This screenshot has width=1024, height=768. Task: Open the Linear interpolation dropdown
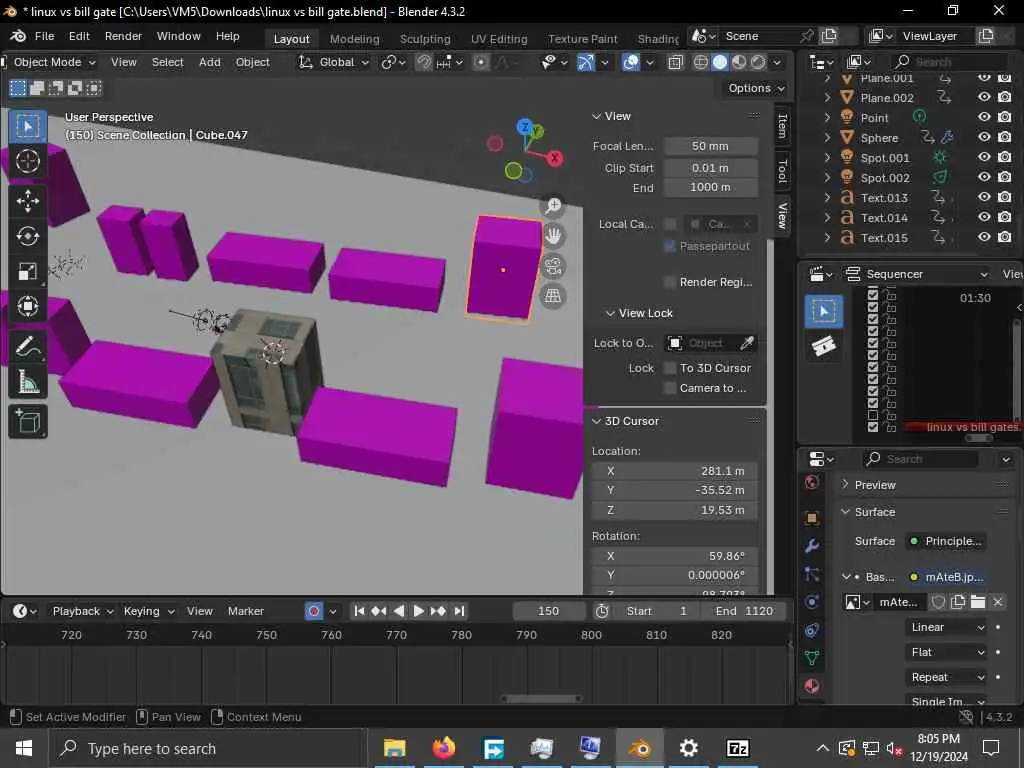(x=947, y=627)
